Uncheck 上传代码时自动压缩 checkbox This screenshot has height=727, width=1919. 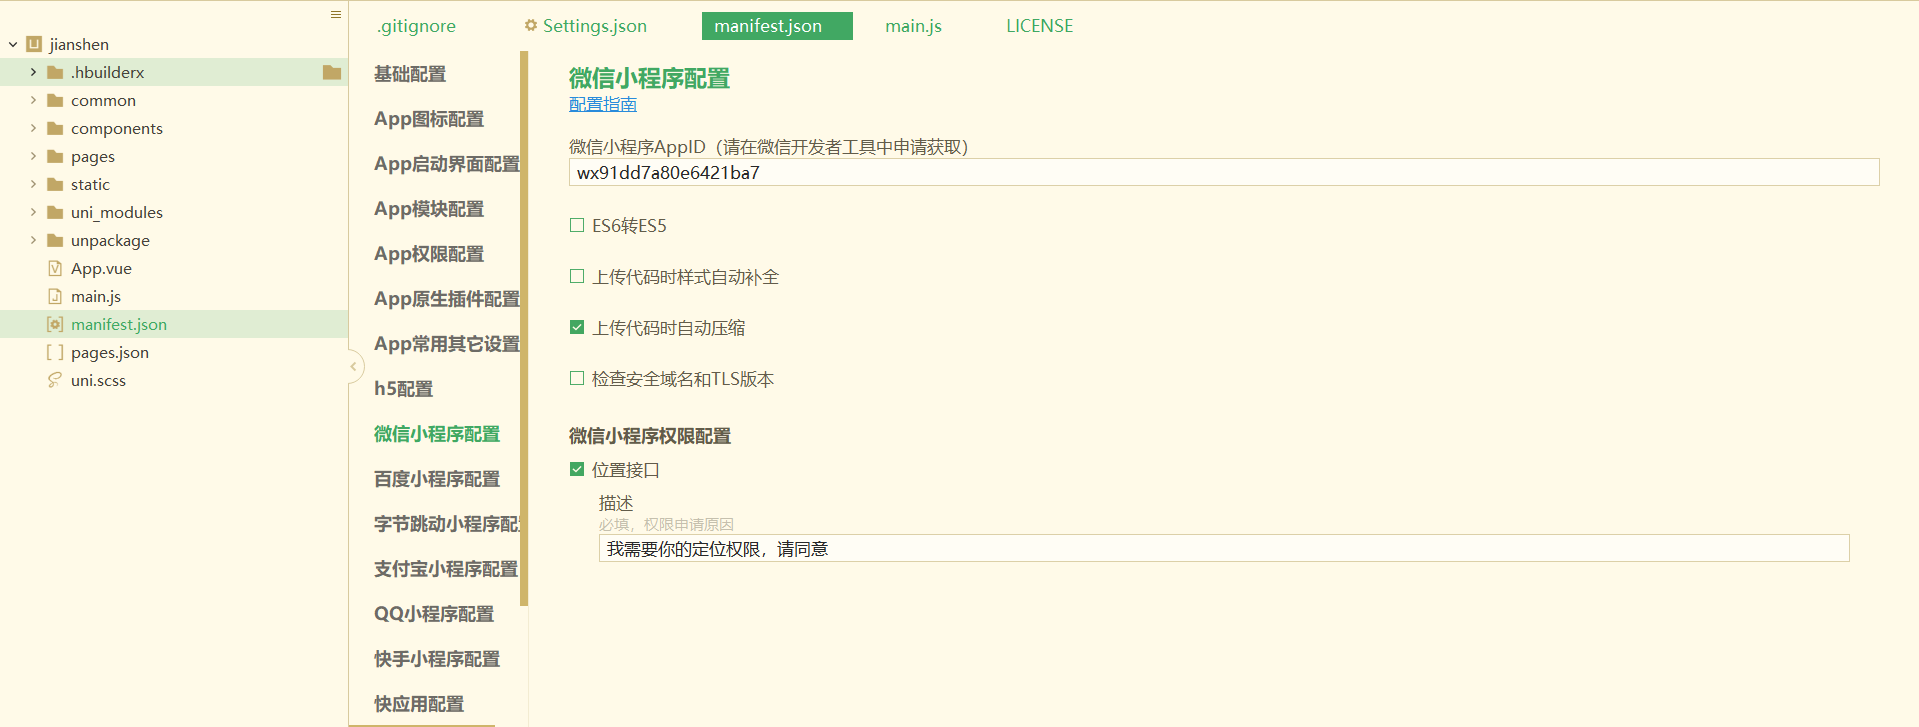577,327
